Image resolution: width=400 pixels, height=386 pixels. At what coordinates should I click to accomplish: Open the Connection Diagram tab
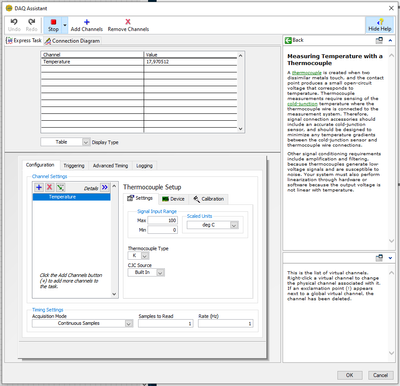(x=72, y=41)
